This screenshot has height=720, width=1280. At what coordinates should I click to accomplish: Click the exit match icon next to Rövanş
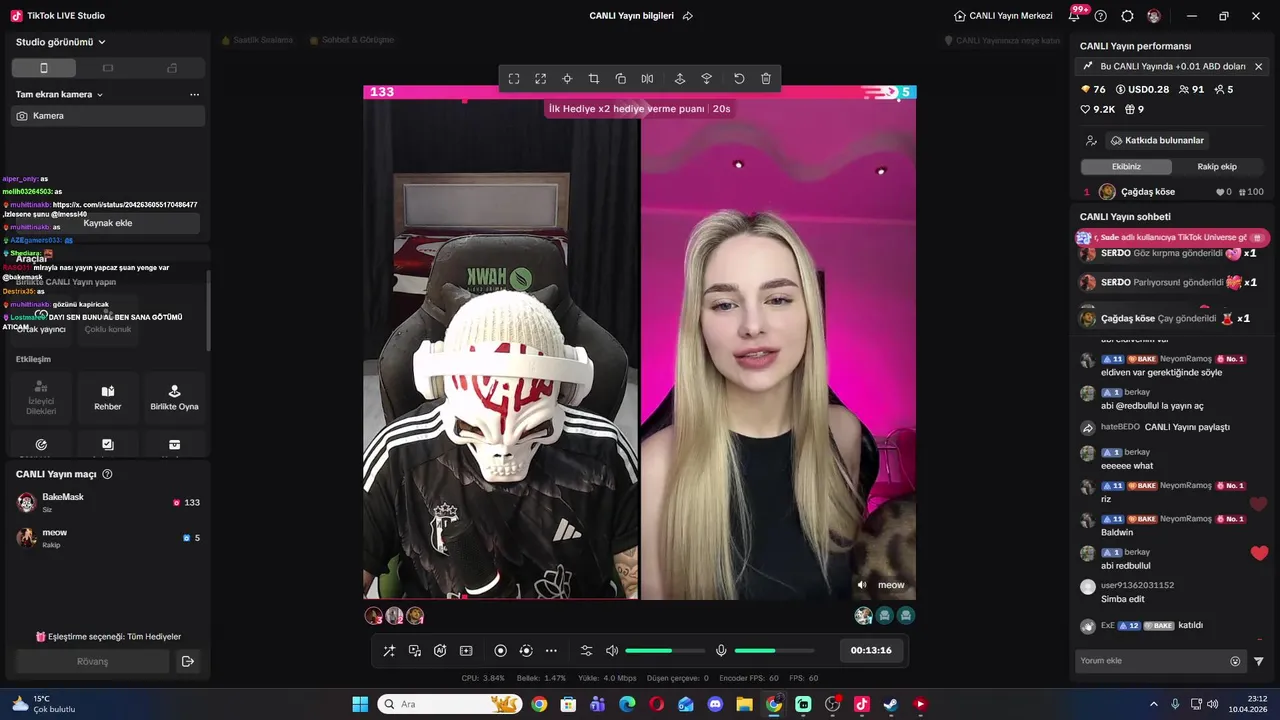[187, 661]
